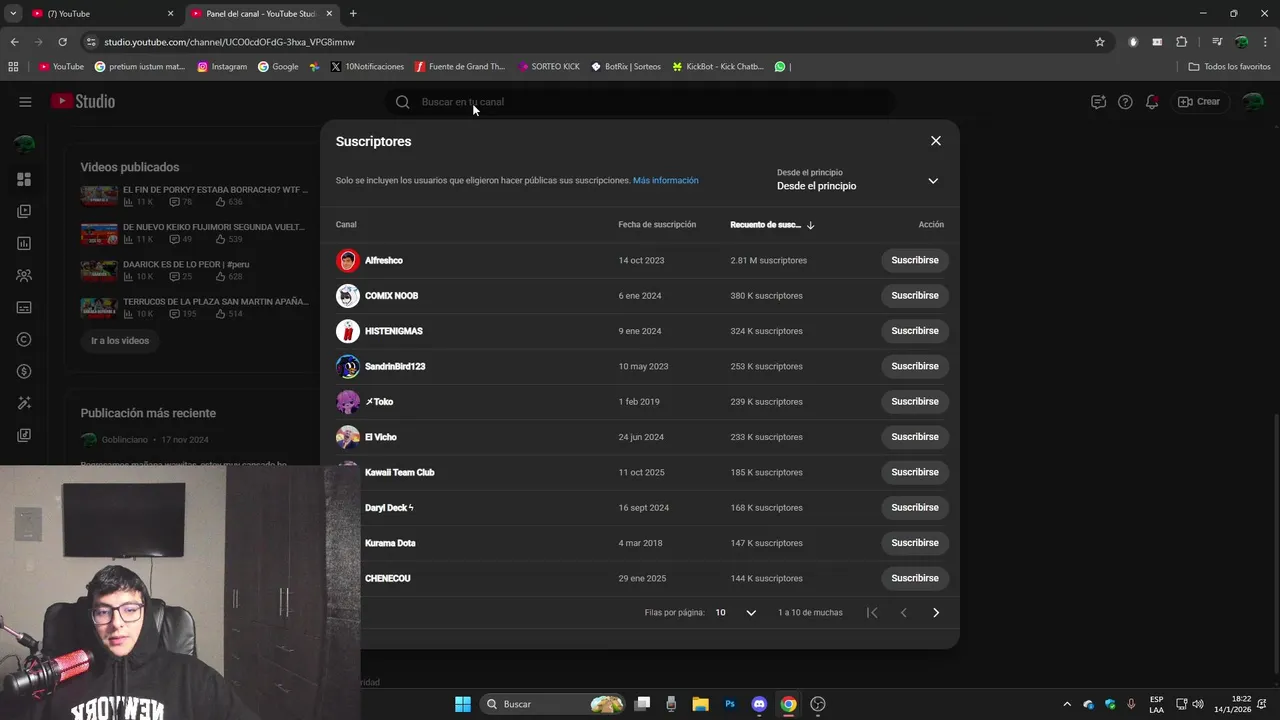The image size is (1280, 720).
Task: Open the Help question mark icon
Action: click(x=1125, y=102)
